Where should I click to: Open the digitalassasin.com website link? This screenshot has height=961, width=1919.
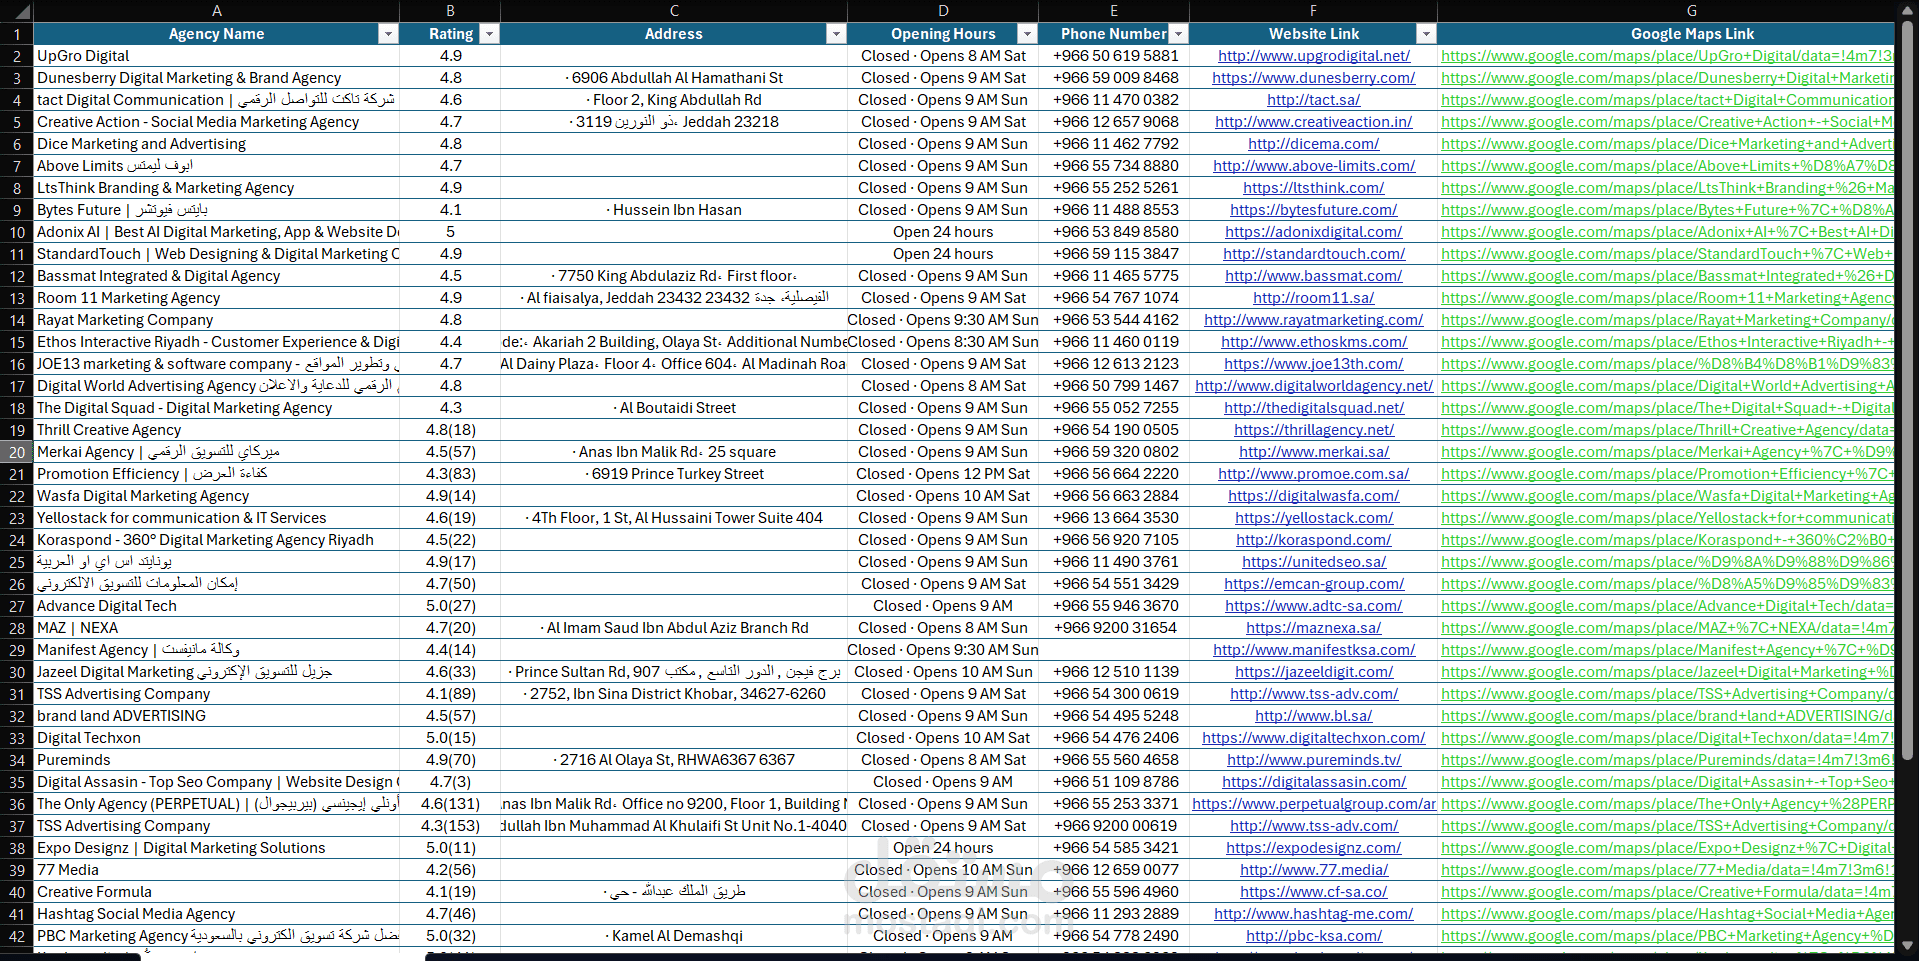[x=1314, y=782]
